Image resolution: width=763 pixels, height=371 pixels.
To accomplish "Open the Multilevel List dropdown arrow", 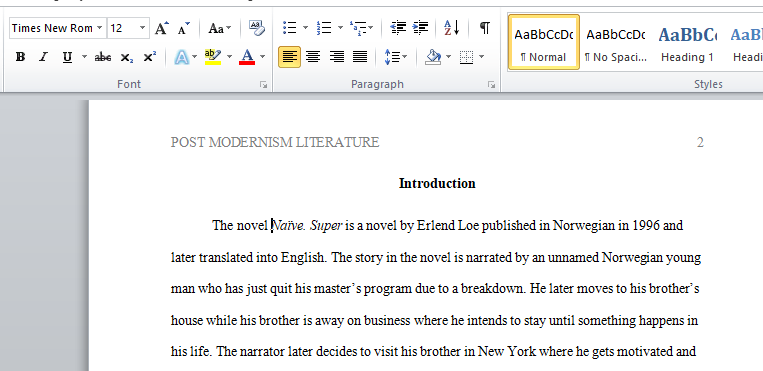I will 371,28.
